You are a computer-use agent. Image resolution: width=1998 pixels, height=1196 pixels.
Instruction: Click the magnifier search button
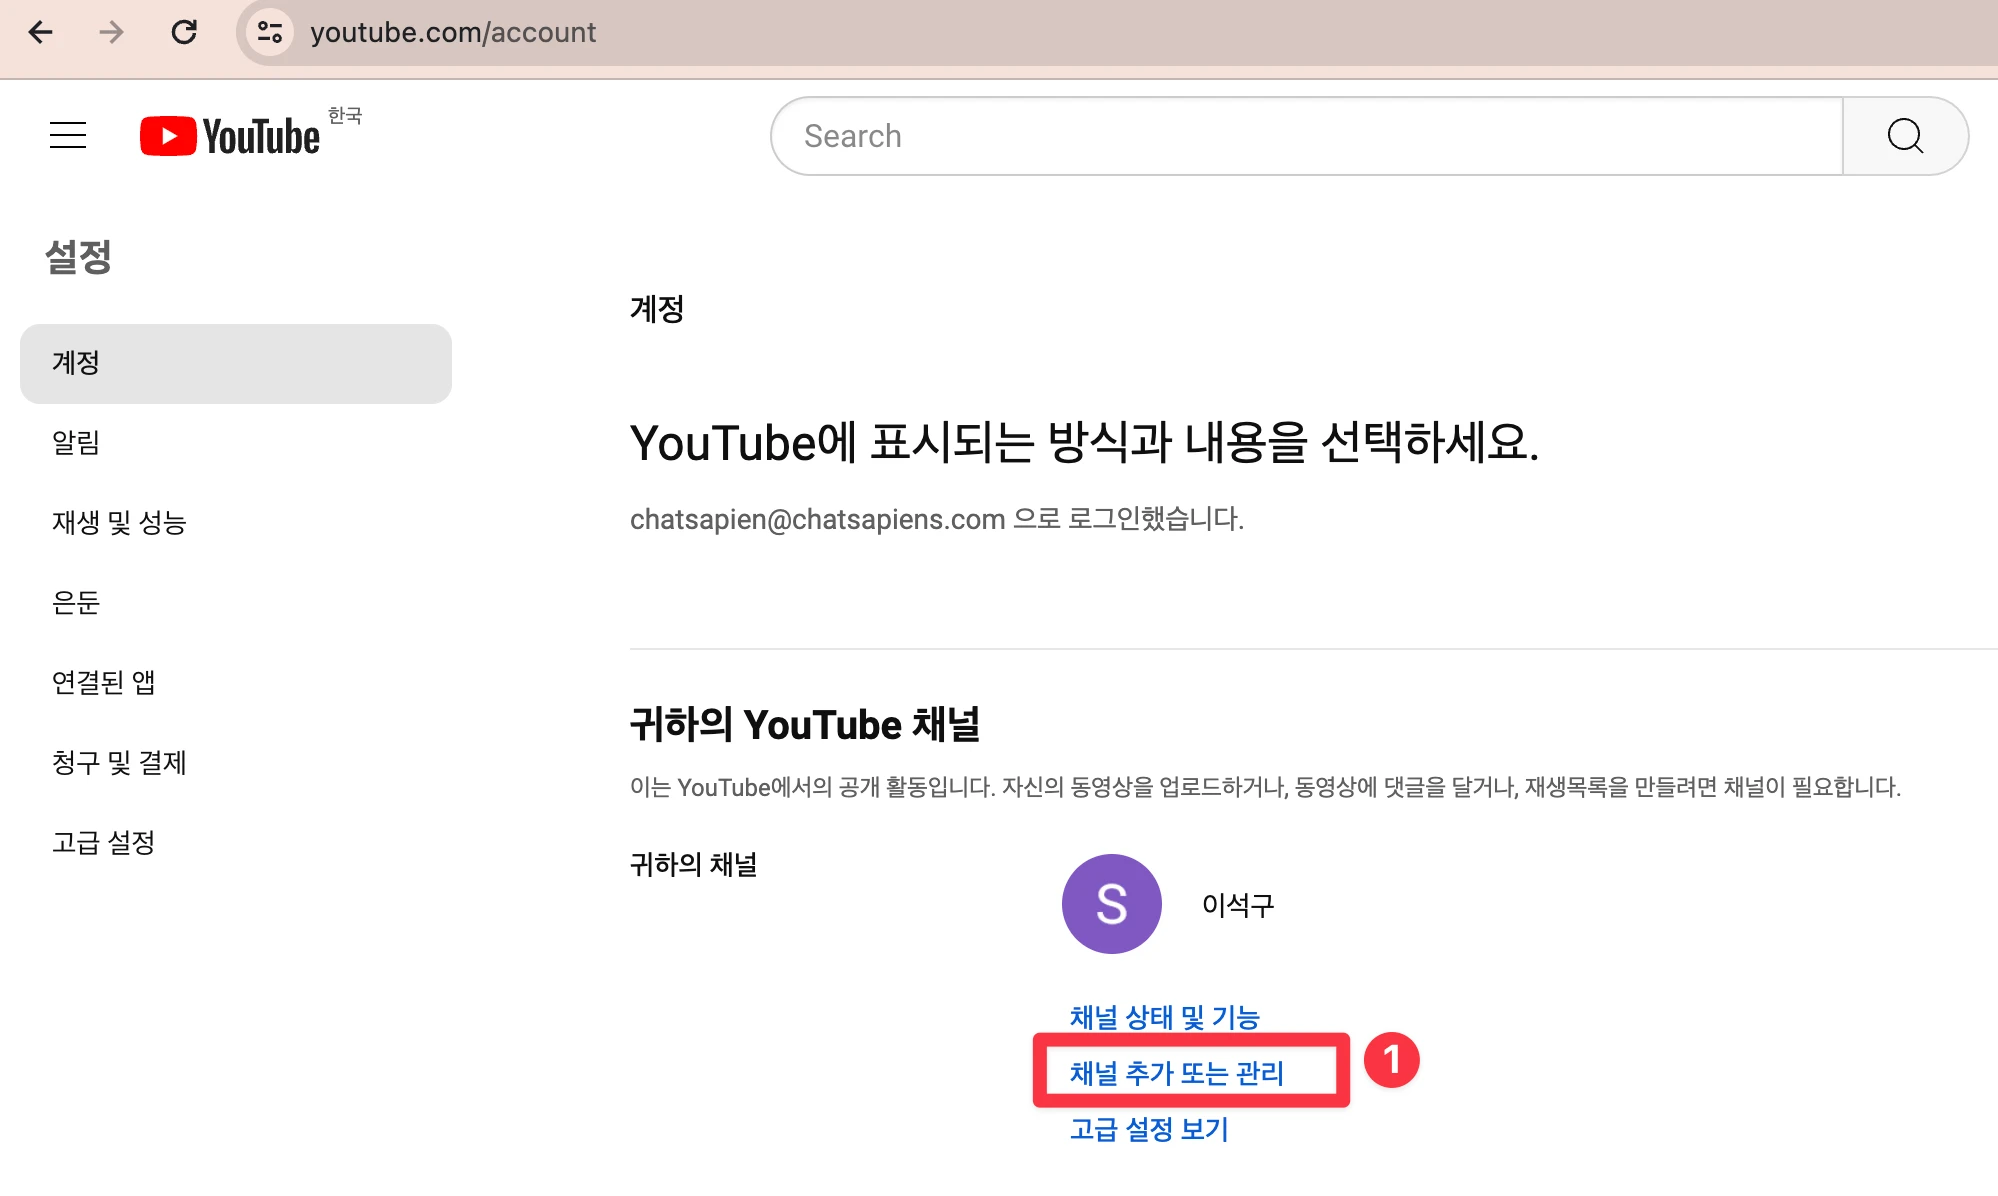click(1905, 136)
